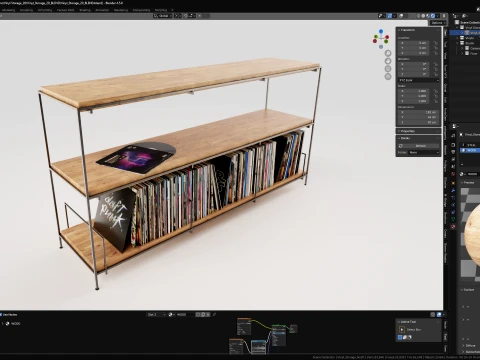
Task: Select rendered viewport shading
Action: (433, 16)
